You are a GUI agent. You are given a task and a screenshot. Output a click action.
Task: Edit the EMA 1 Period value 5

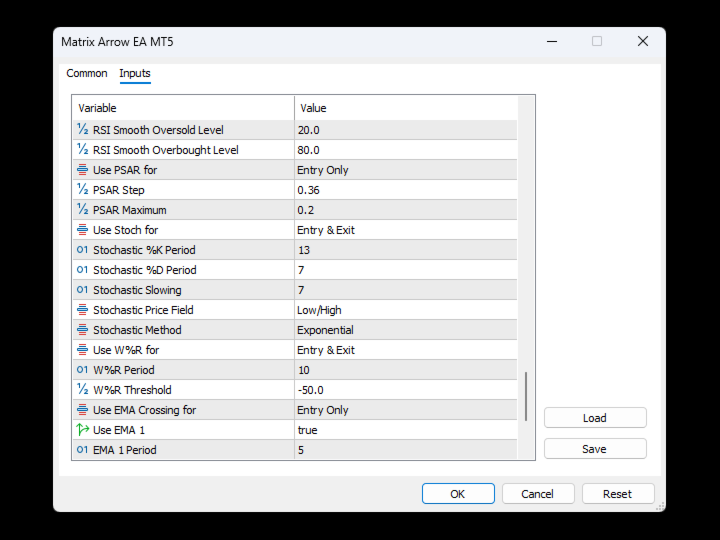click(x=405, y=450)
